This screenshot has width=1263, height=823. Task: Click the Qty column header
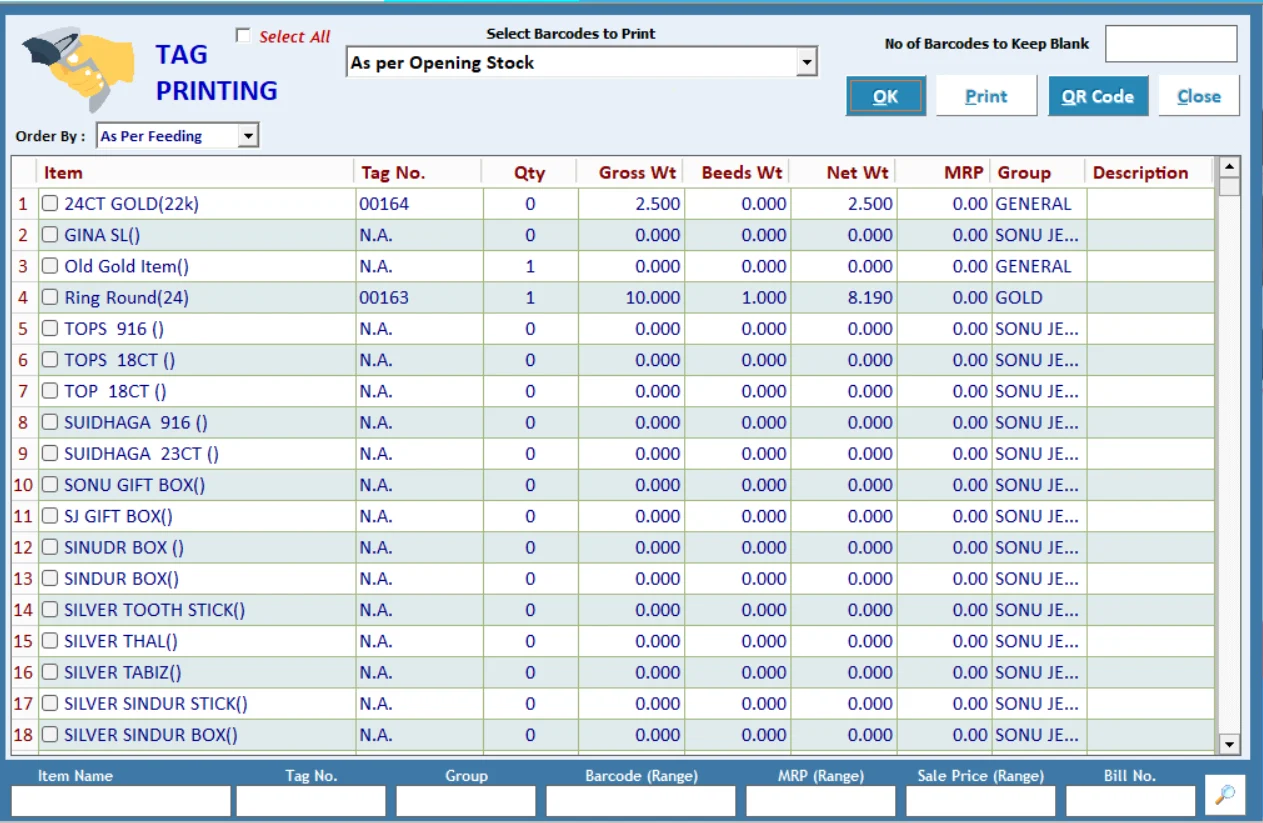tap(530, 173)
